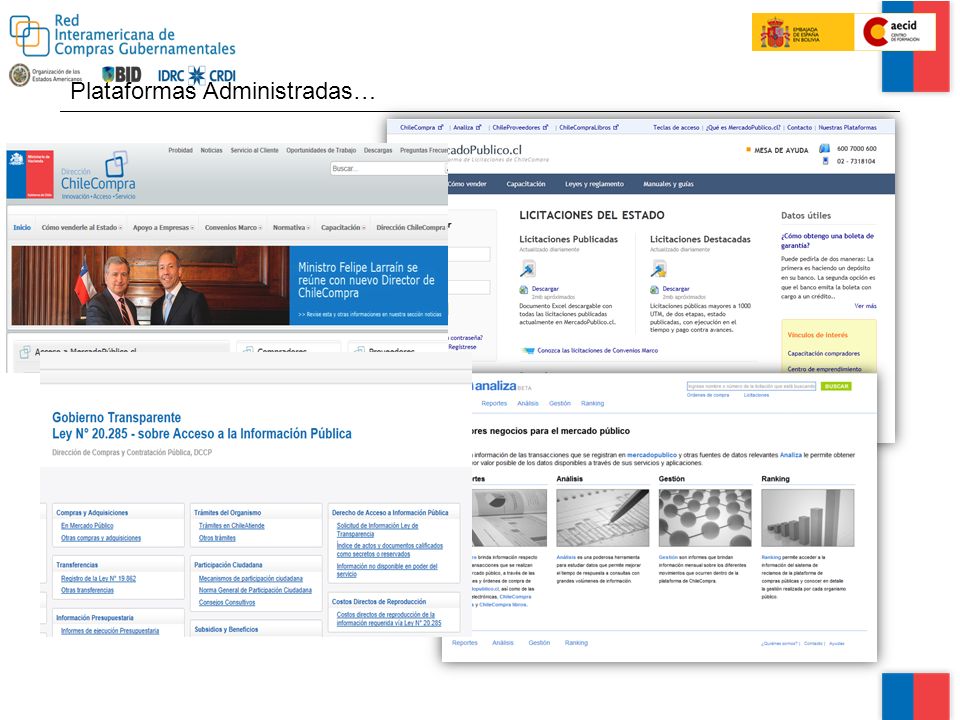Click the Gobierno de Chile flag logo
The image size is (960, 720).
(31, 174)
